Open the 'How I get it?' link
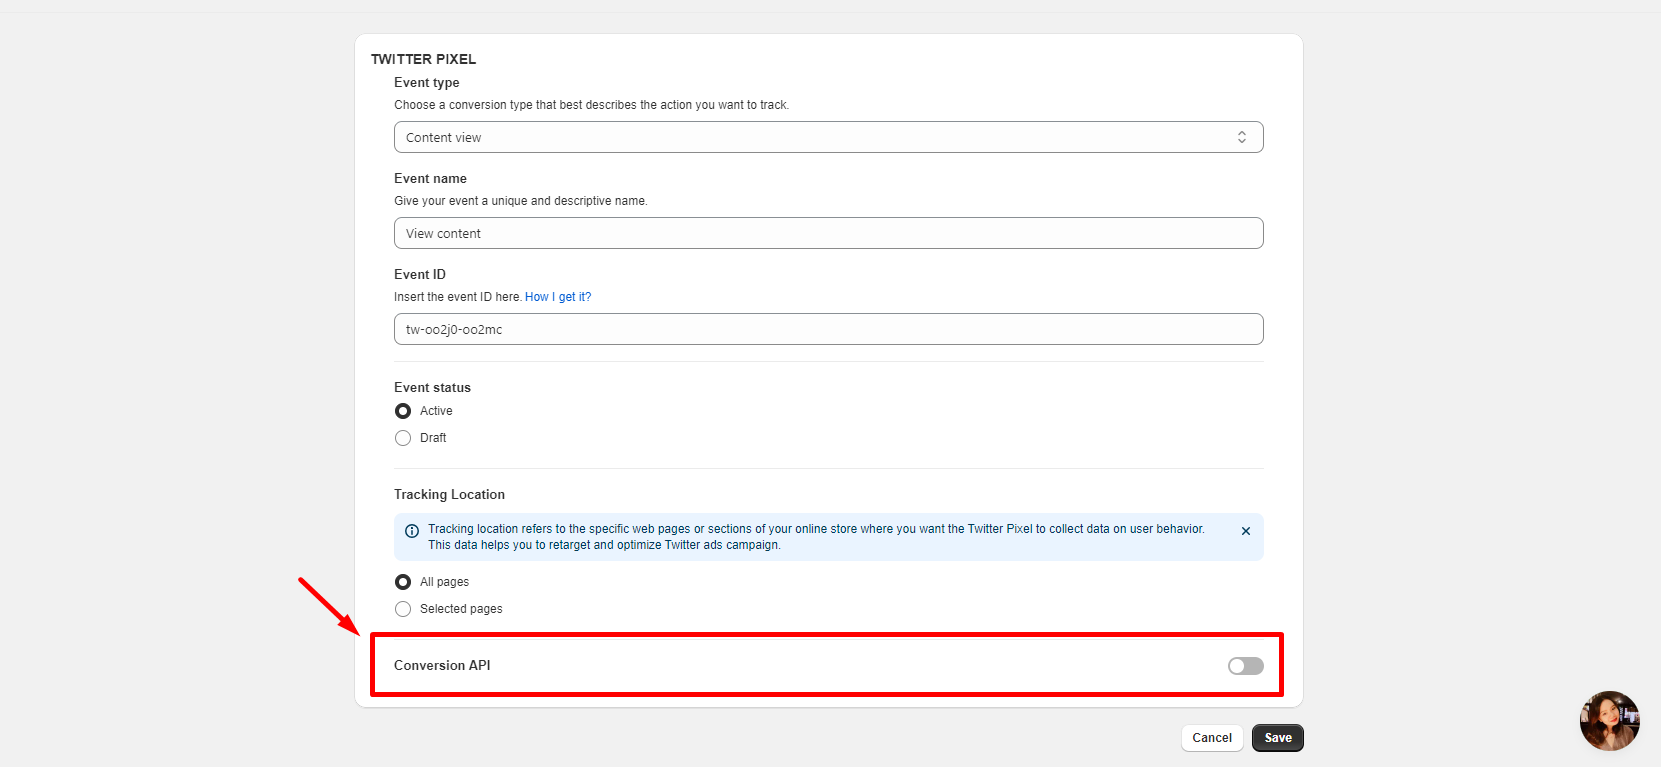 point(558,297)
